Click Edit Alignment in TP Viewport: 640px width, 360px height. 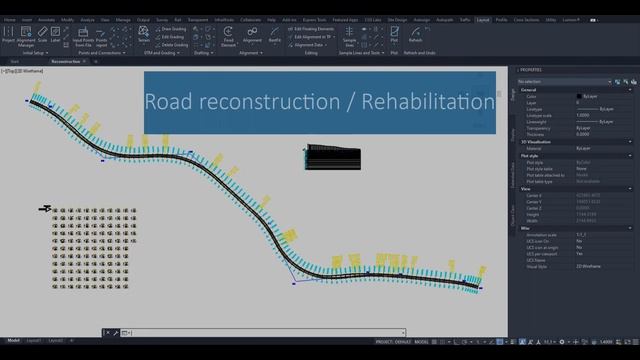[312, 37]
